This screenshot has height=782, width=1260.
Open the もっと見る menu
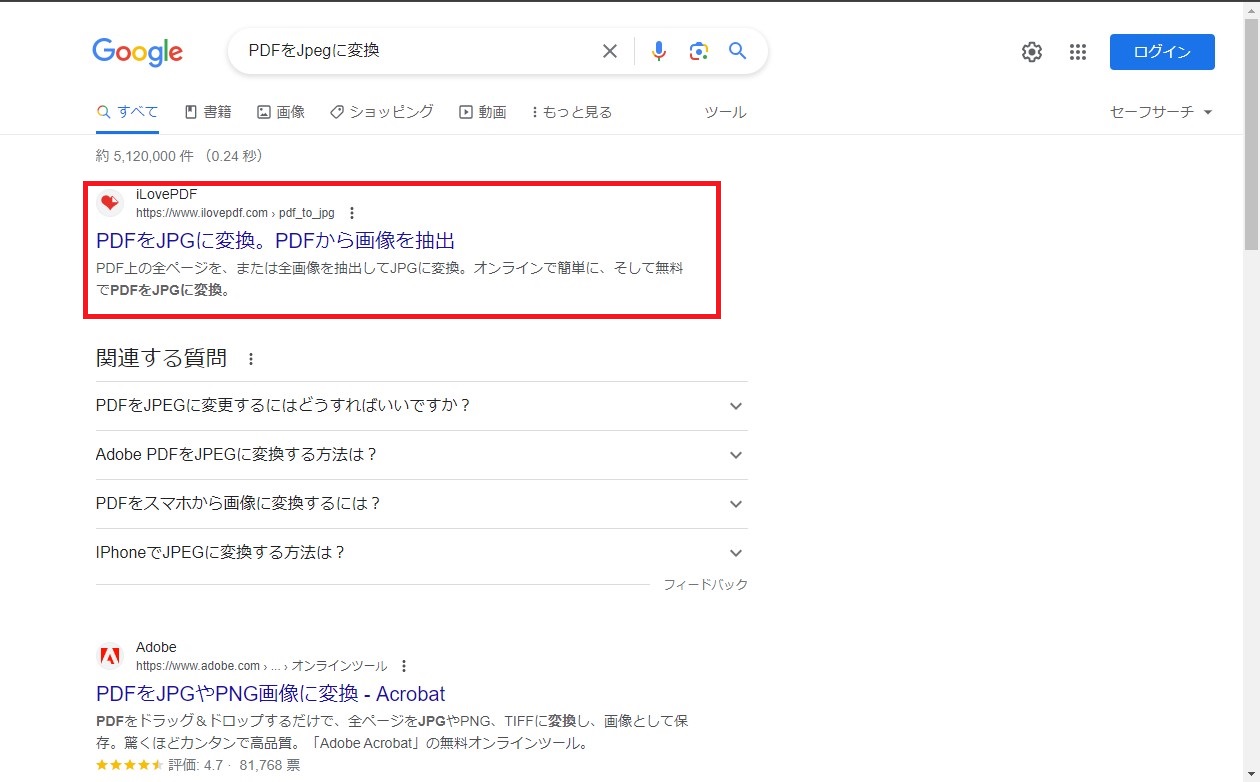coord(571,112)
